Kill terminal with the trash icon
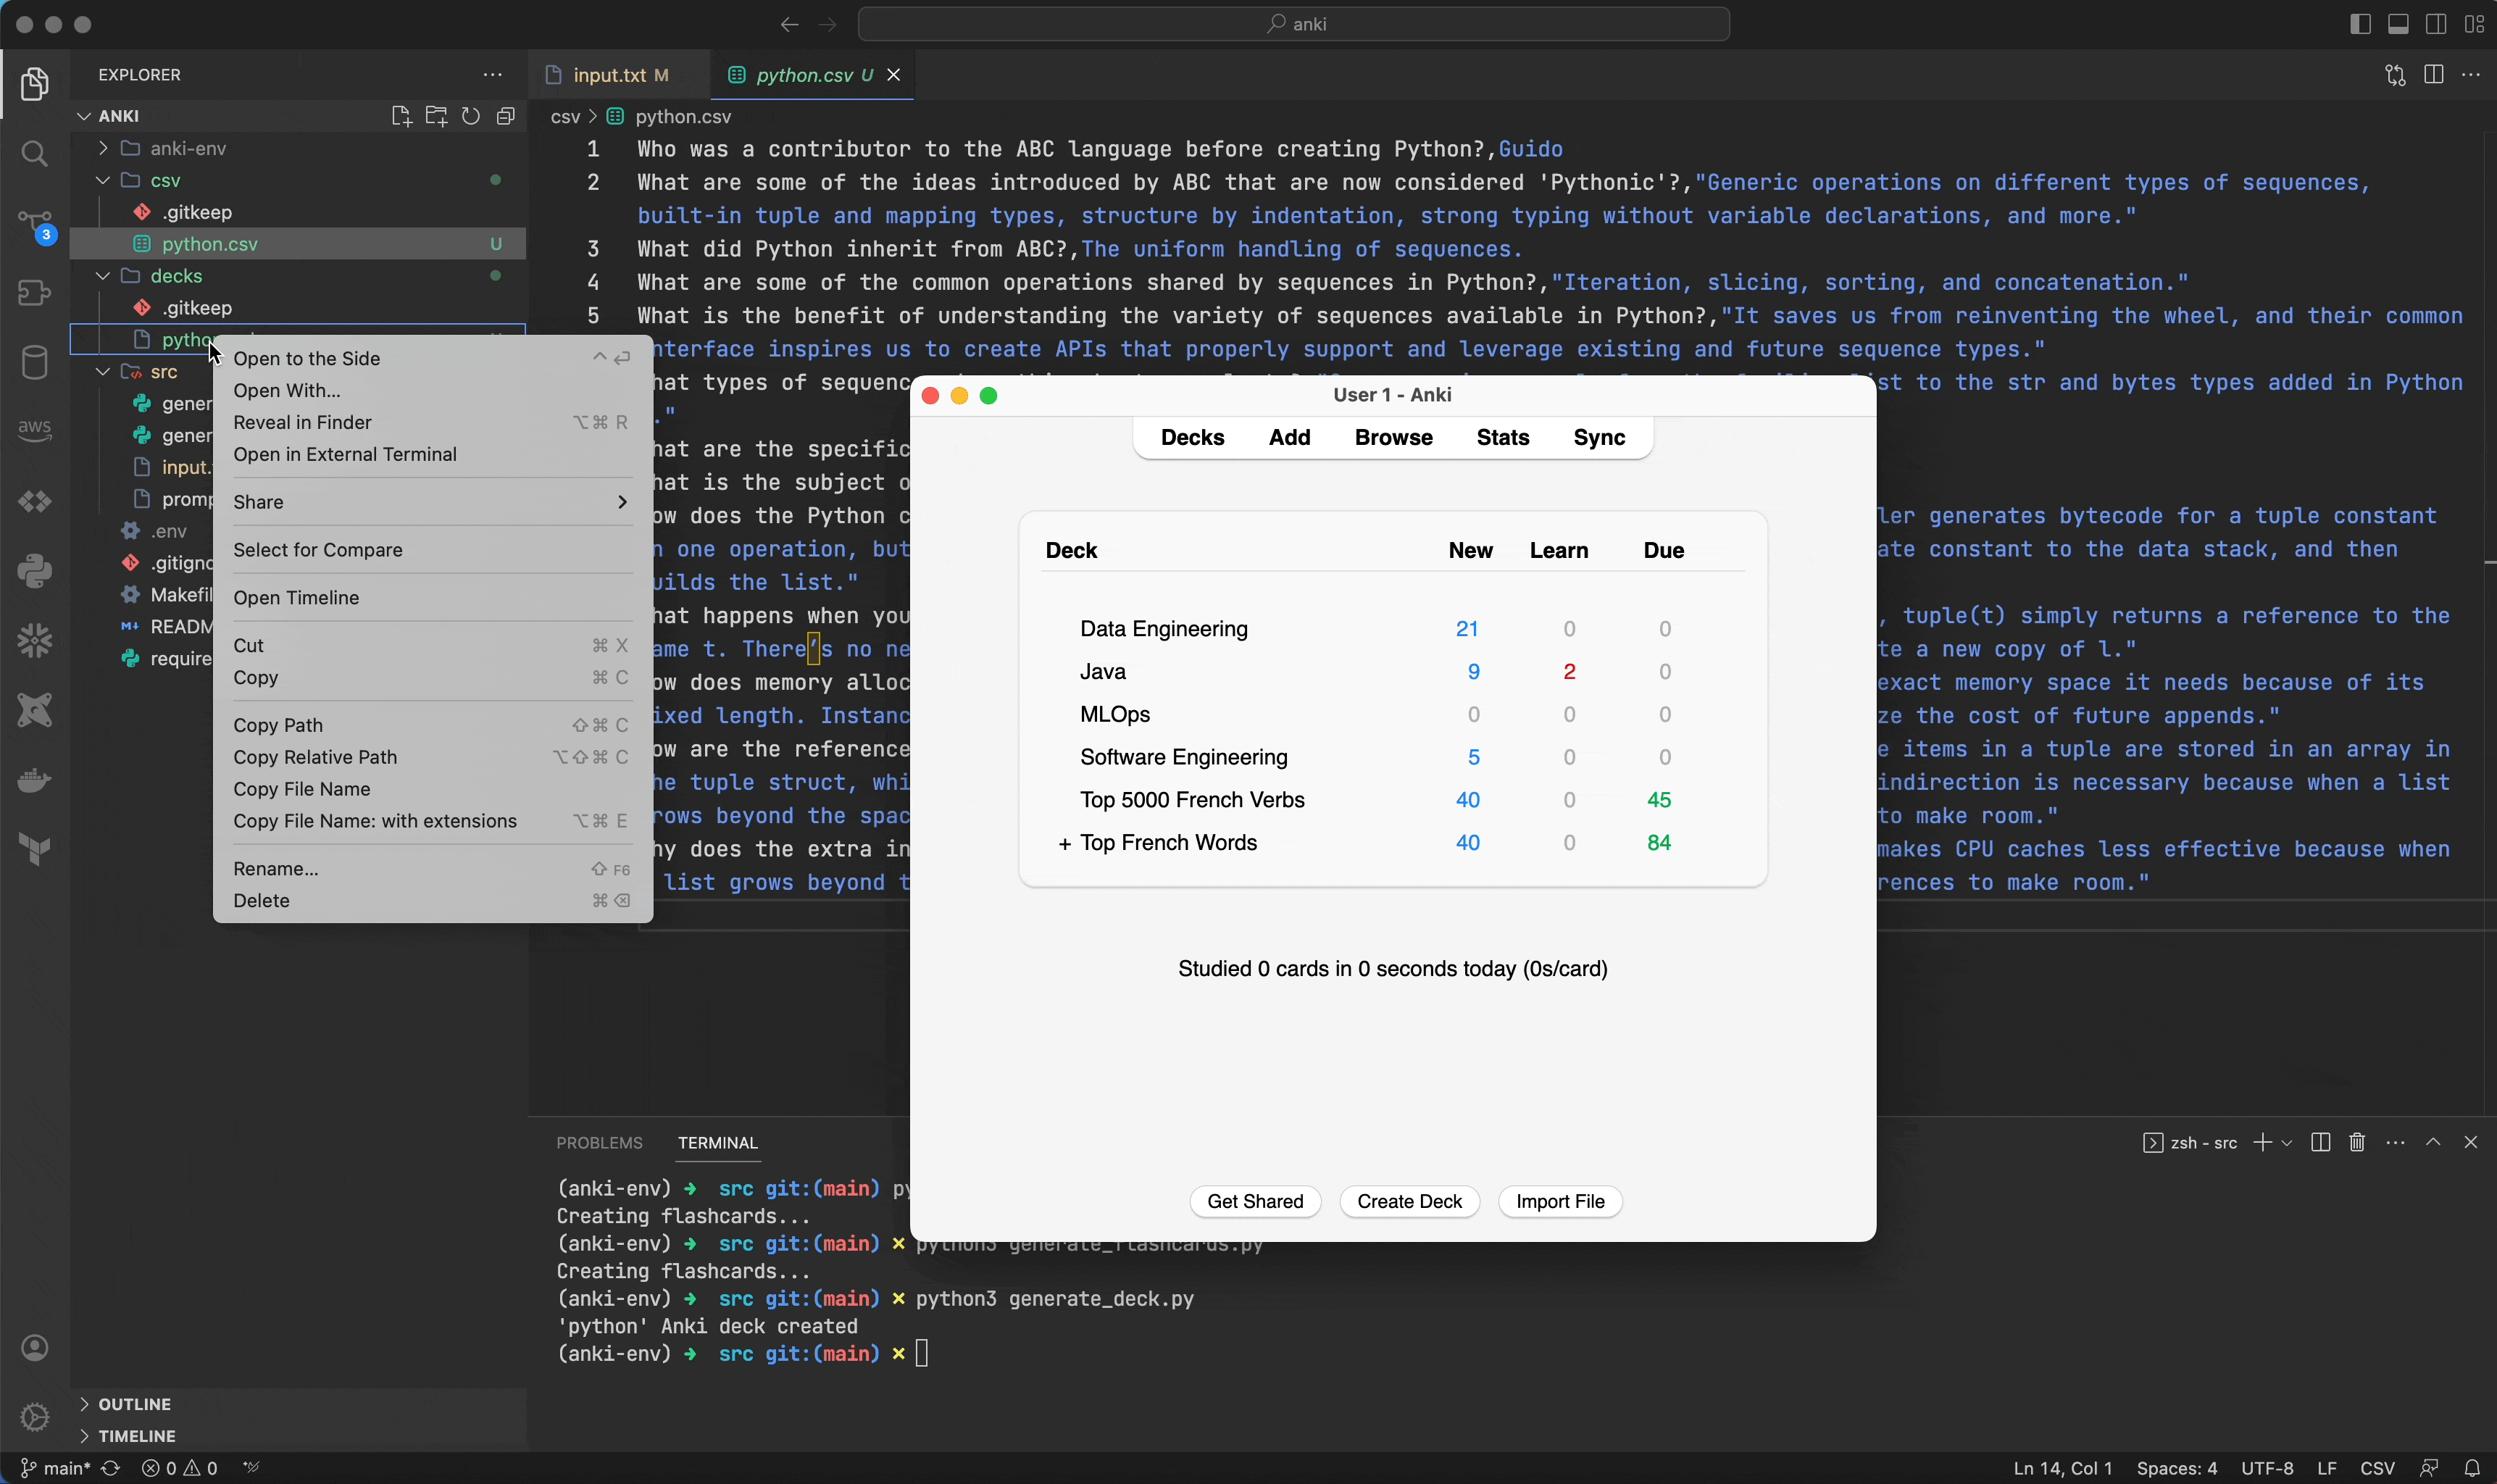Viewport: 2497px width, 1484px height. pos(2357,1142)
